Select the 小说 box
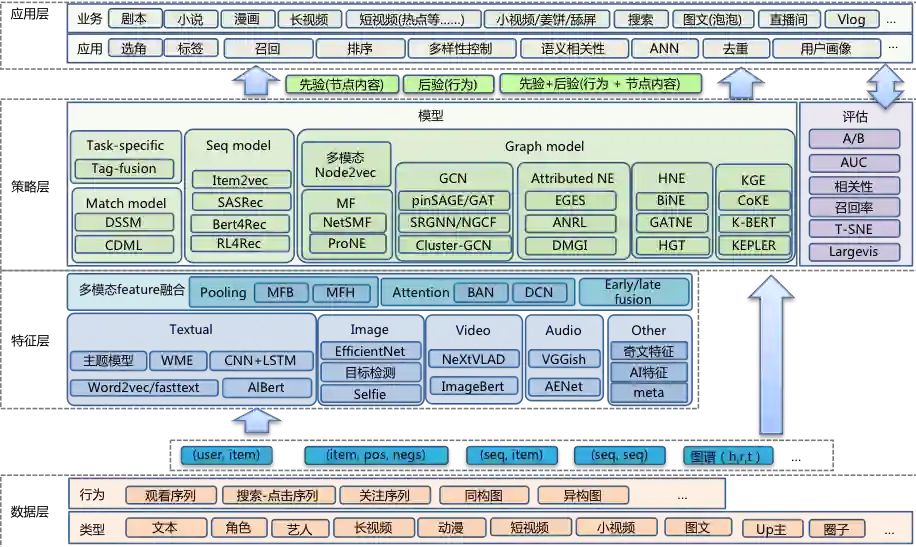916x547 pixels. click(x=190, y=19)
